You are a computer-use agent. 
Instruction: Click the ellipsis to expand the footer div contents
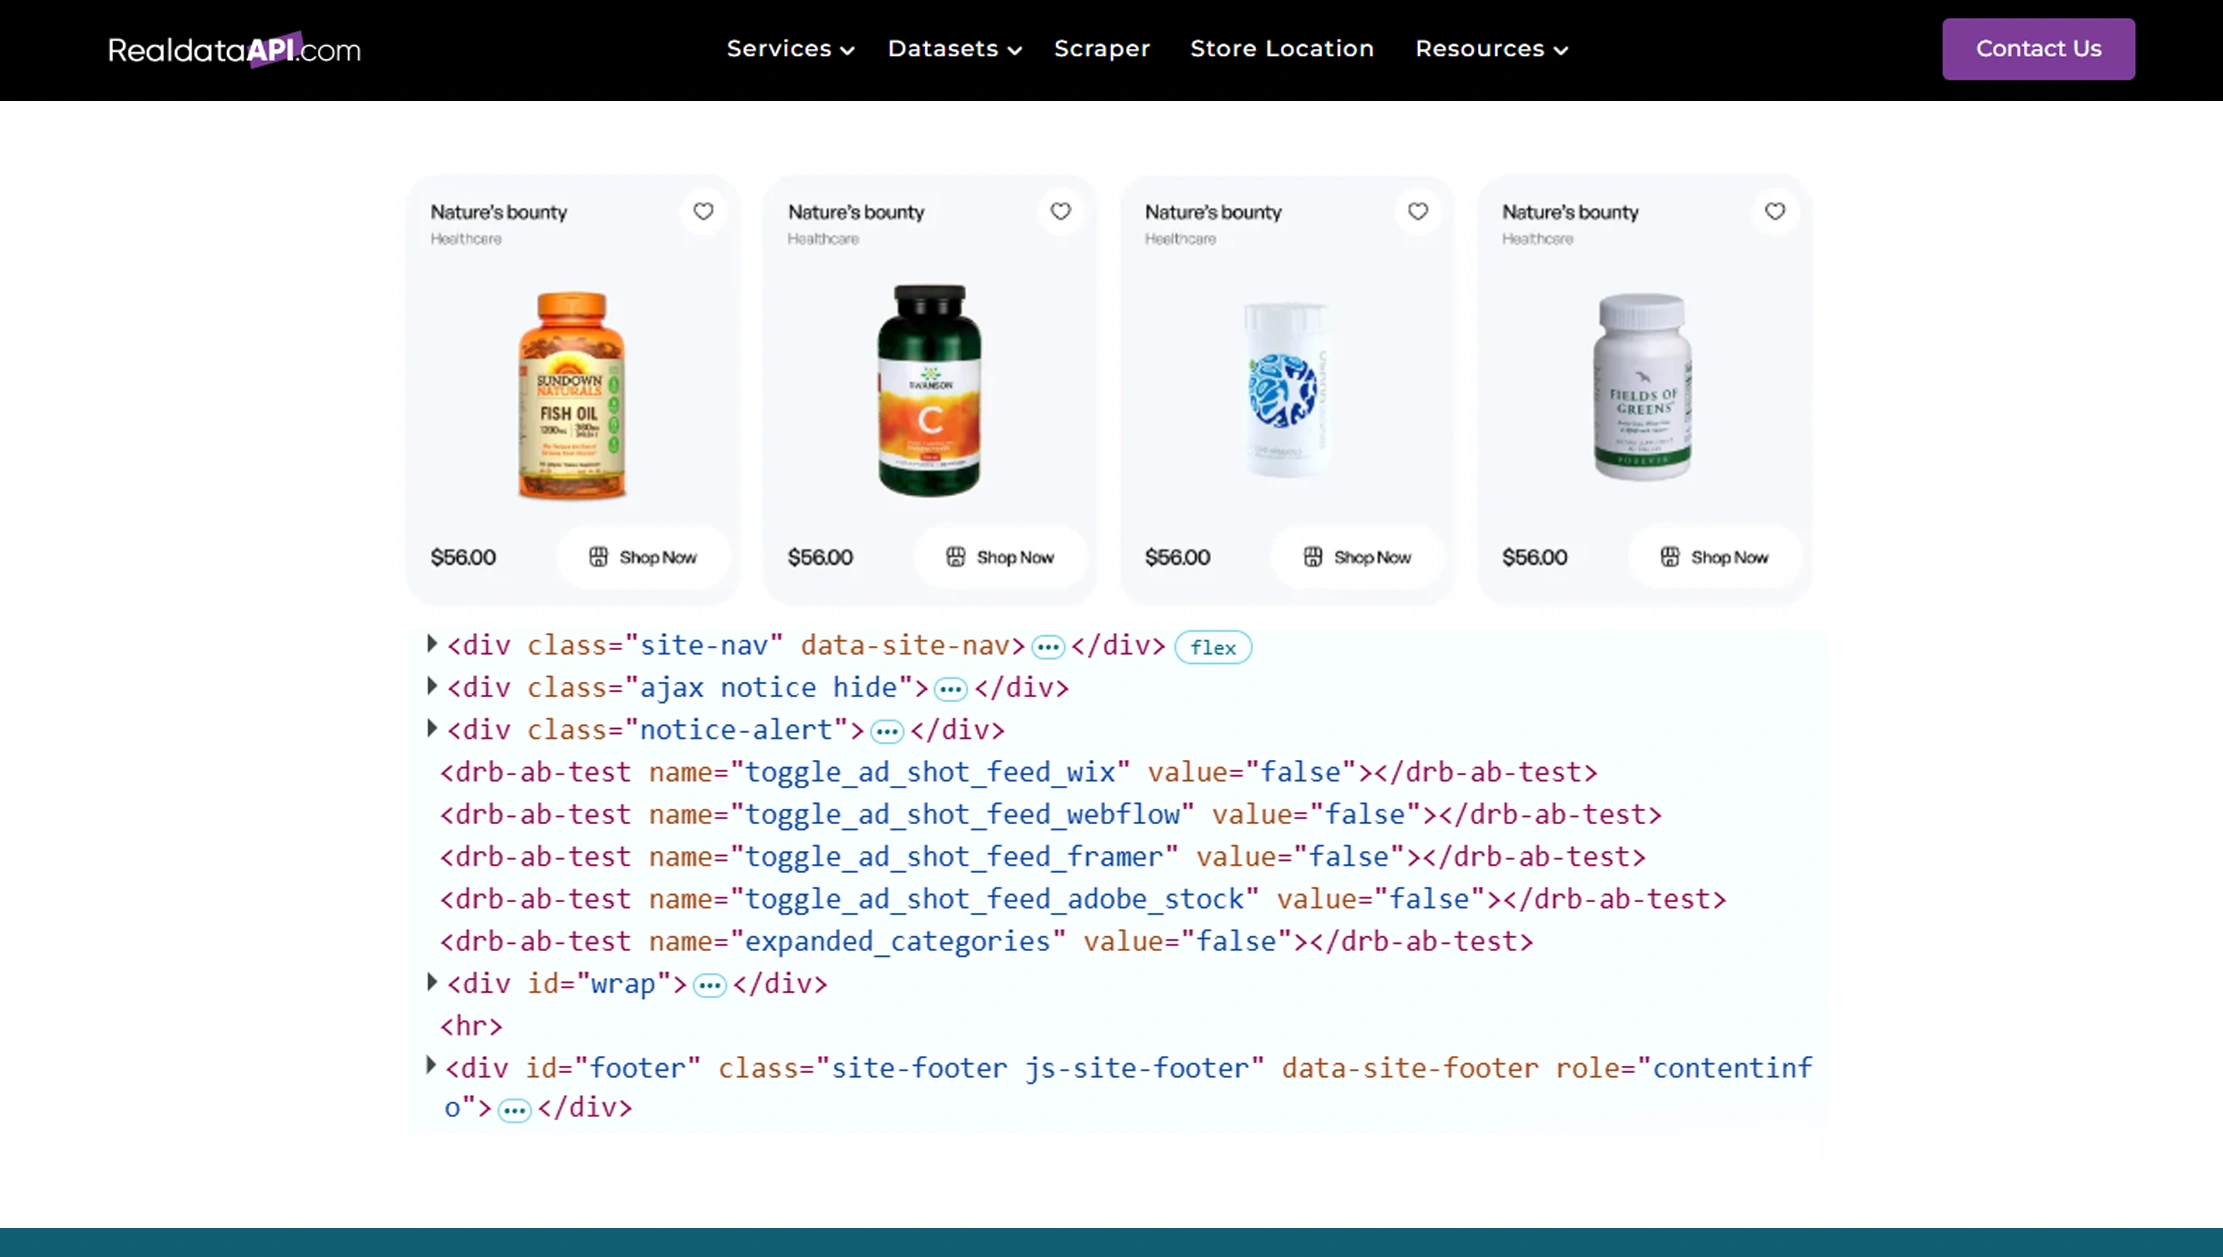(513, 1110)
